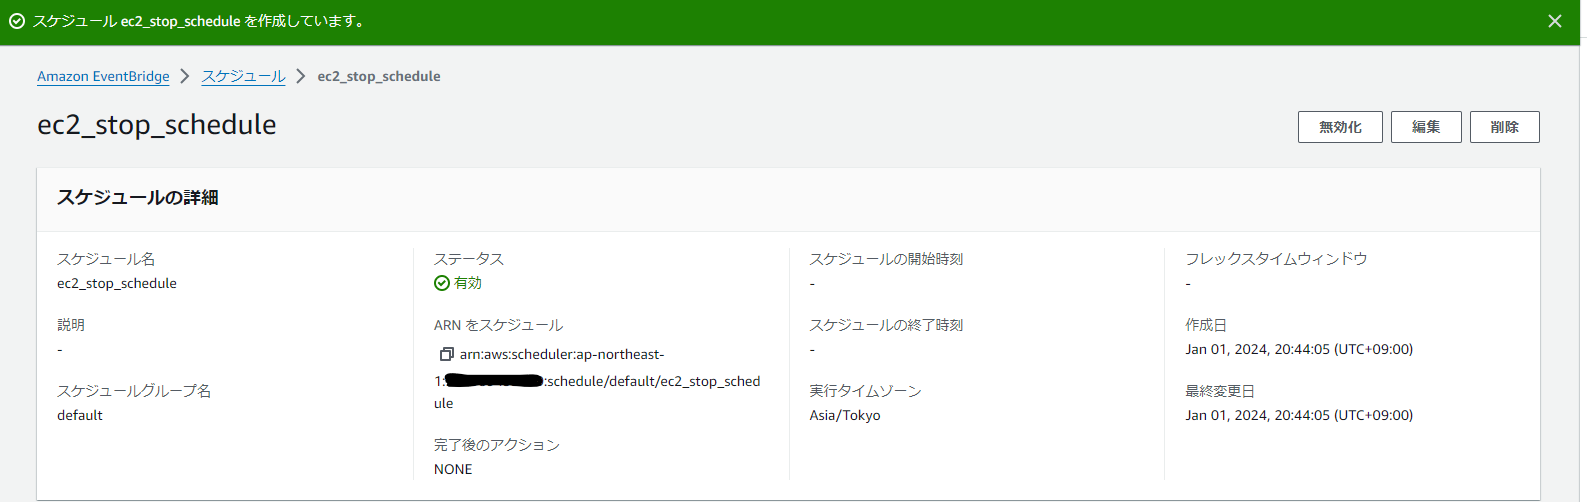Click the 作成日 date value
The width and height of the screenshot is (1587, 502).
[x=1299, y=349]
